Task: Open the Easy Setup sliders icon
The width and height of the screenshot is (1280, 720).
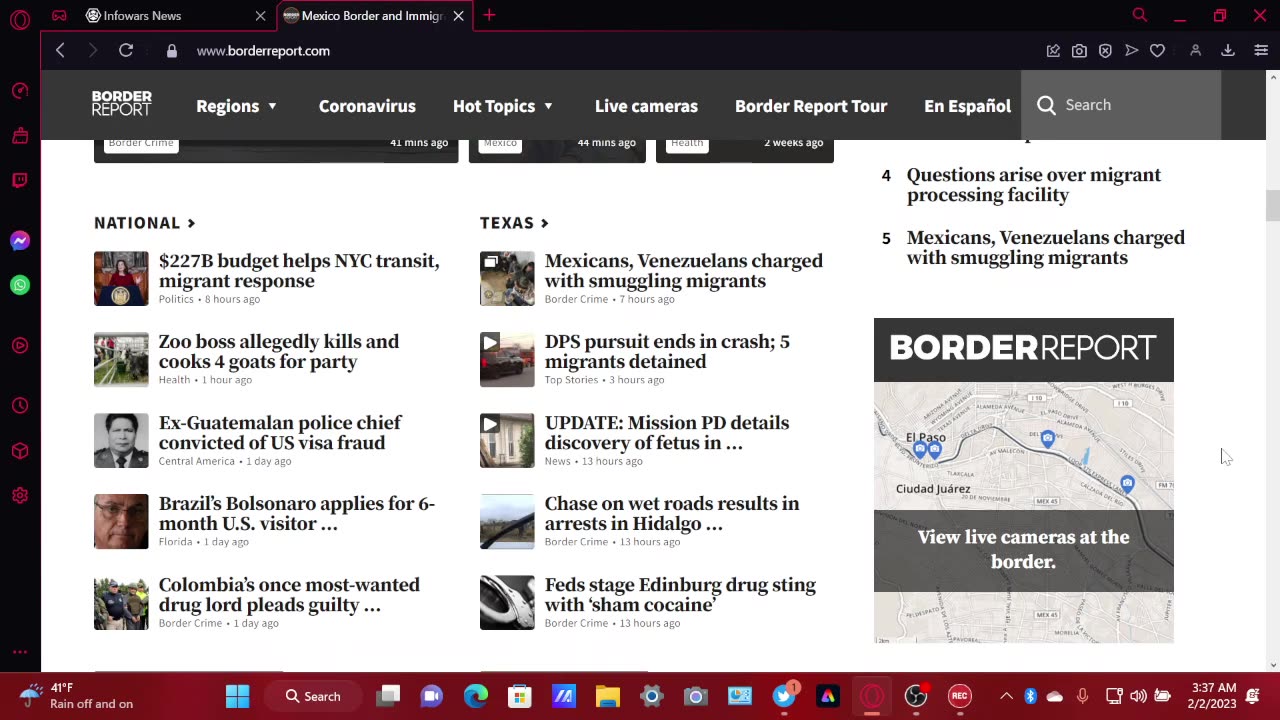Action: click(x=1261, y=50)
